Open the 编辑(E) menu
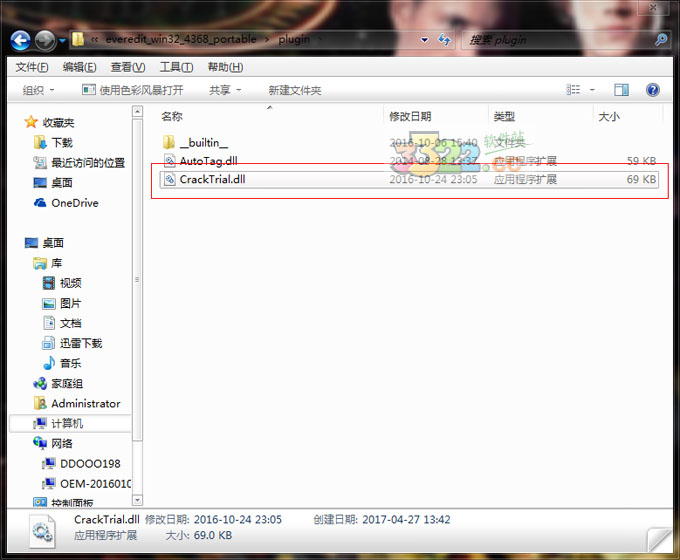The width and height of the screenshot is (680, 560). tap(79, 67)
